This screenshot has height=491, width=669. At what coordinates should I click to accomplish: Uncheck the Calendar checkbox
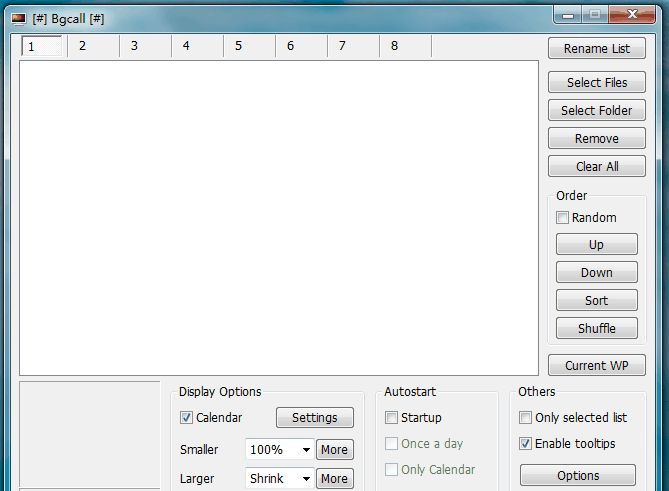[186, 418]
